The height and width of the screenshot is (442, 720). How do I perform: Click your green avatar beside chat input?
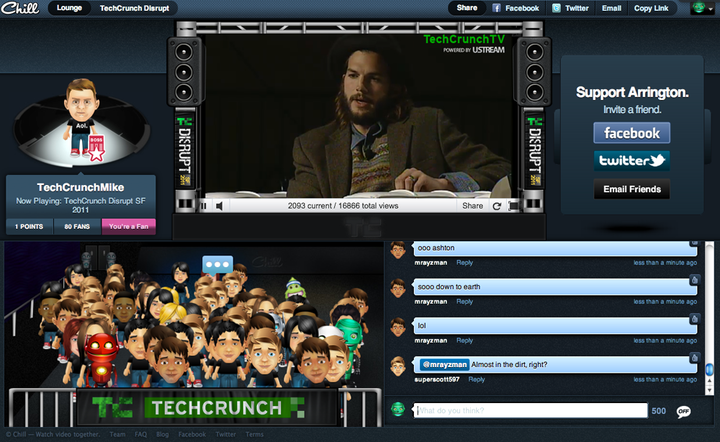point(398,409)
